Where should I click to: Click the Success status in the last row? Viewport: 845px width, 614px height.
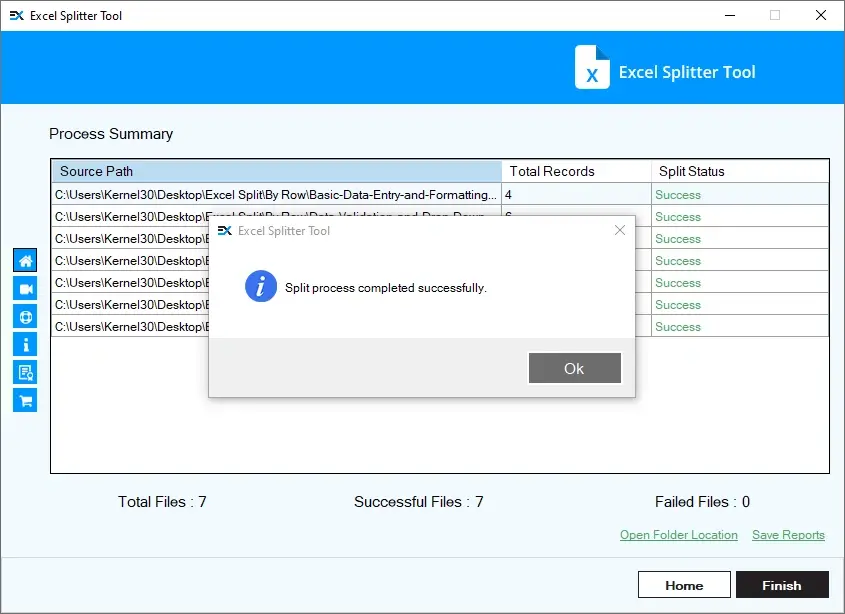(678, 327)
